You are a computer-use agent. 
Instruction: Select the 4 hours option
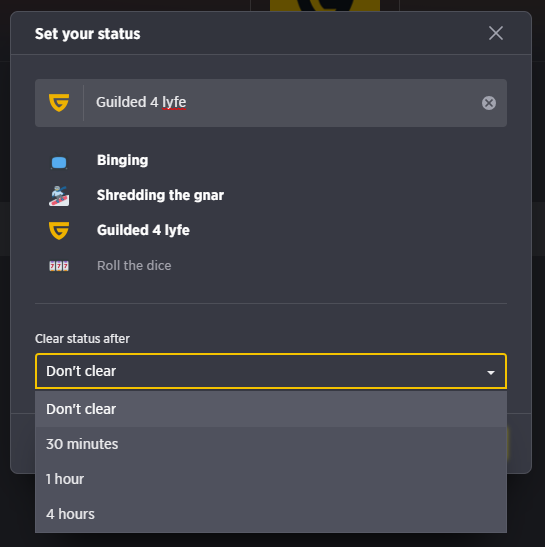click(271, 514)
